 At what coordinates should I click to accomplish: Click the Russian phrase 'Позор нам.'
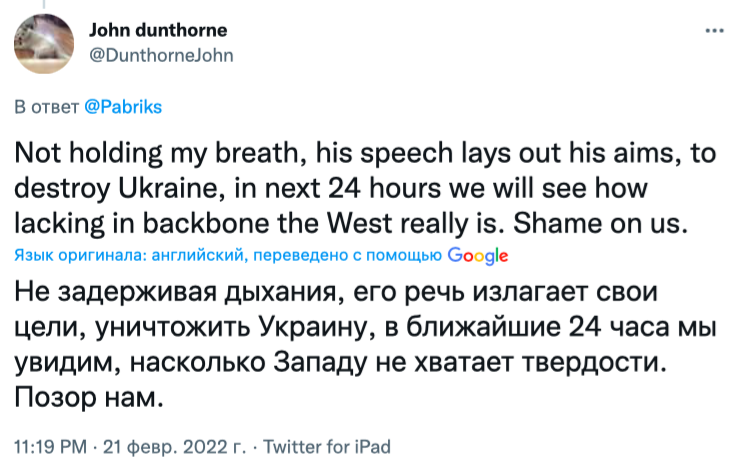tap(88, 396)
